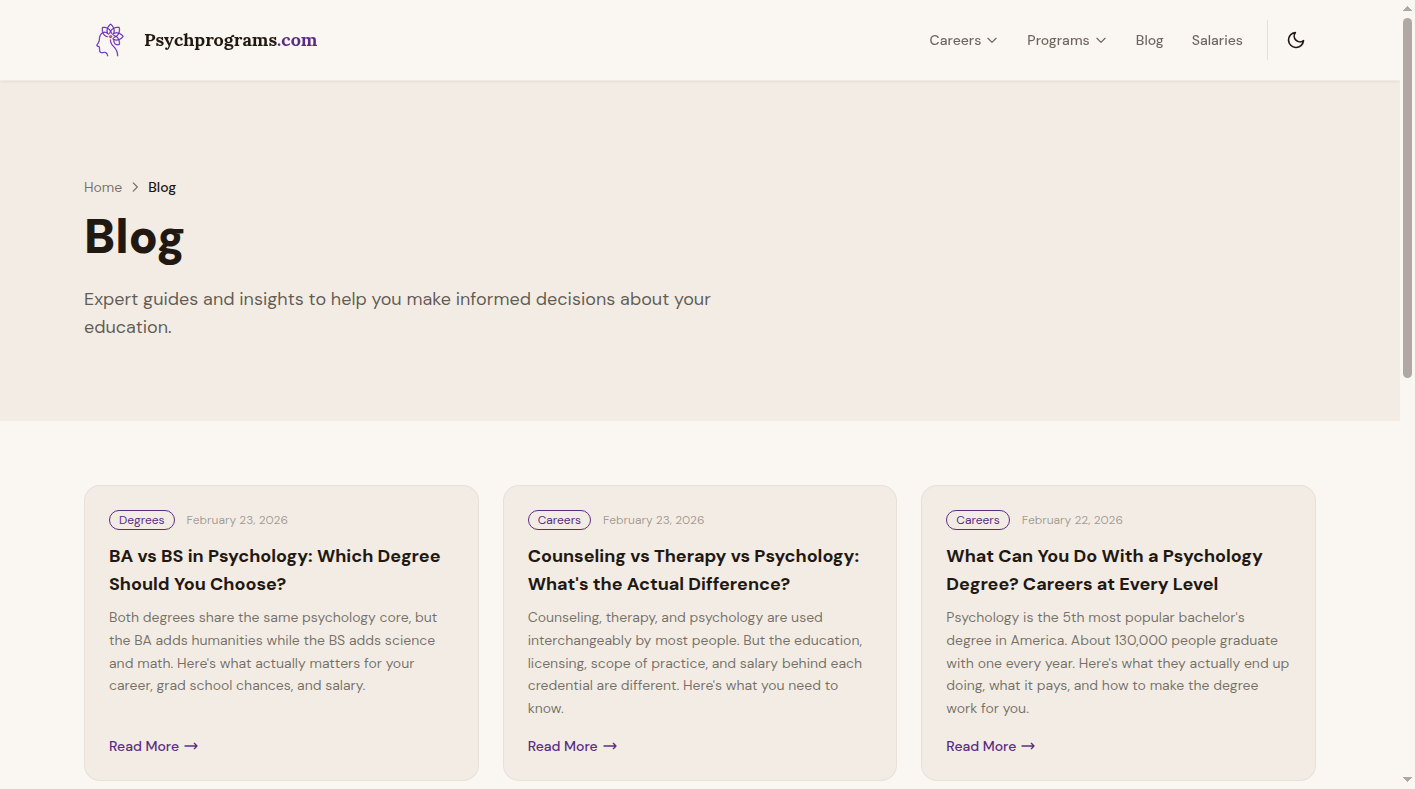1415x789 pixels.
Task: Toggle dark mode with the moon icon
Action: click(1296, 40)
